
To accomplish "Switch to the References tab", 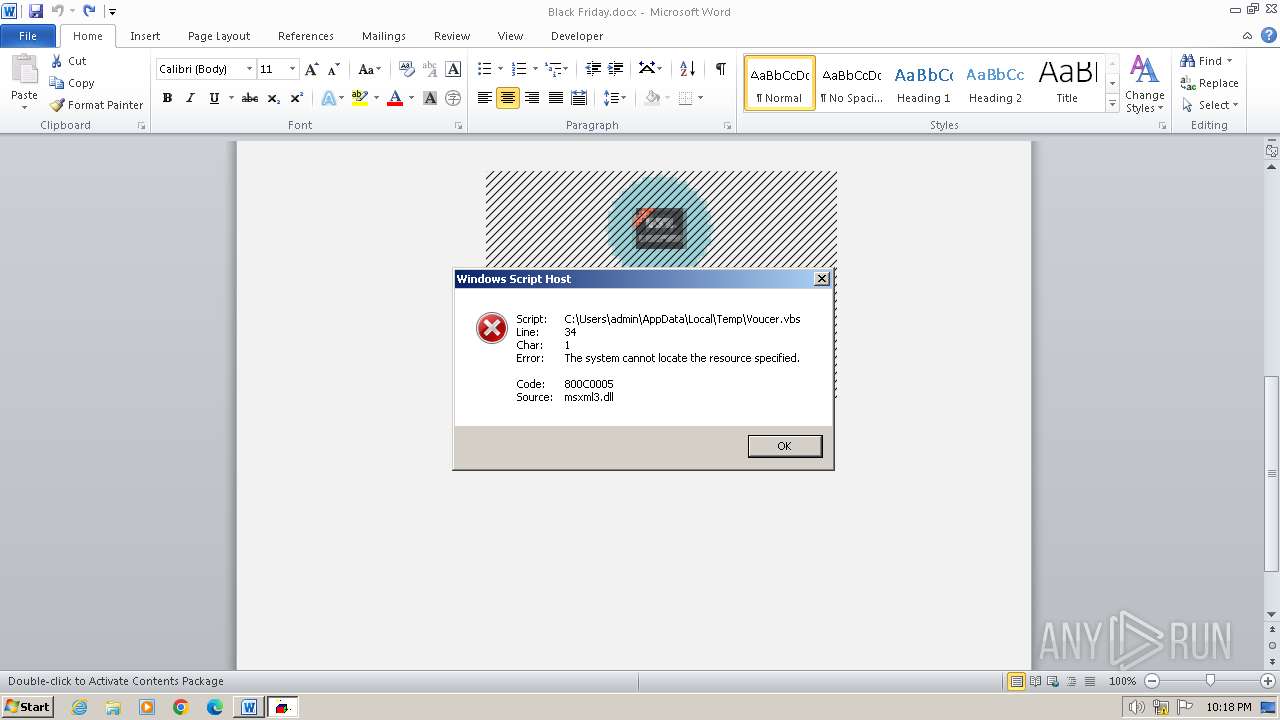I will point(306,36).
